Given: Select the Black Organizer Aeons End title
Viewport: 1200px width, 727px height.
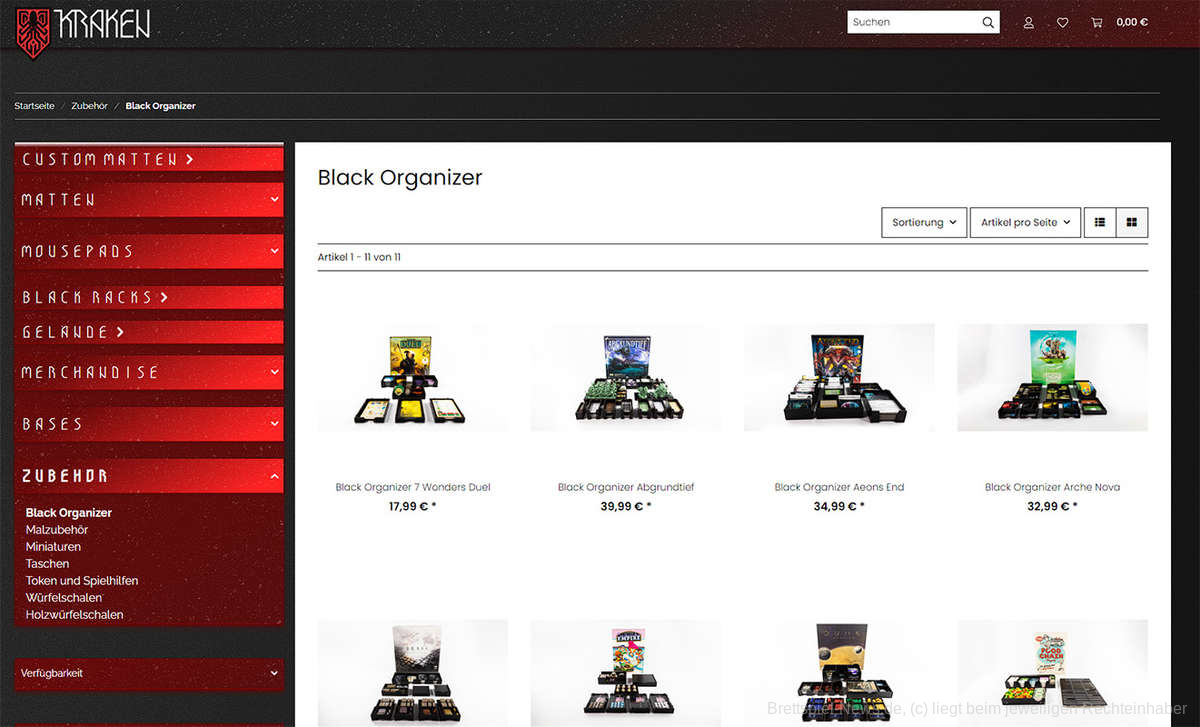Looking at the screenshot, I should click(839, 488).
